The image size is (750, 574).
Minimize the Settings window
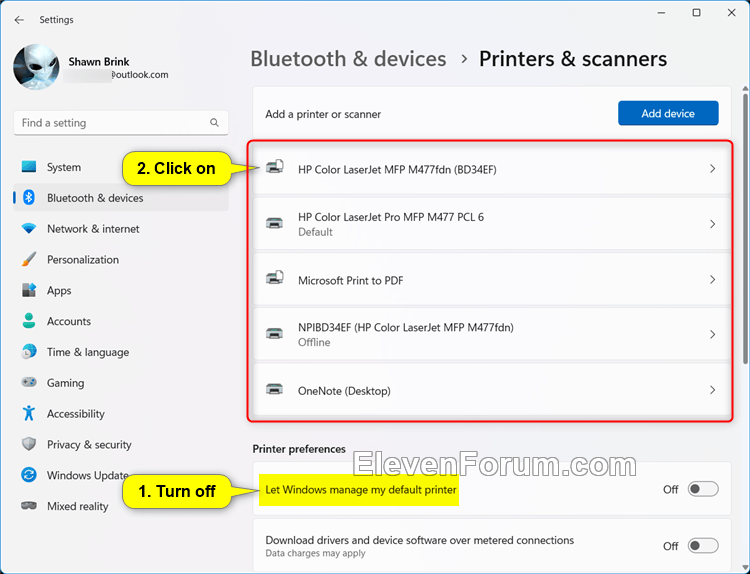click(662, 13)
